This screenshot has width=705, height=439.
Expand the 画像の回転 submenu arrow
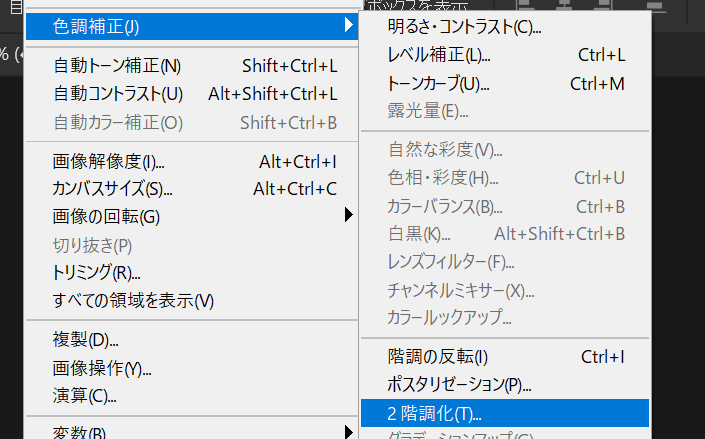[x=348, y=215]
